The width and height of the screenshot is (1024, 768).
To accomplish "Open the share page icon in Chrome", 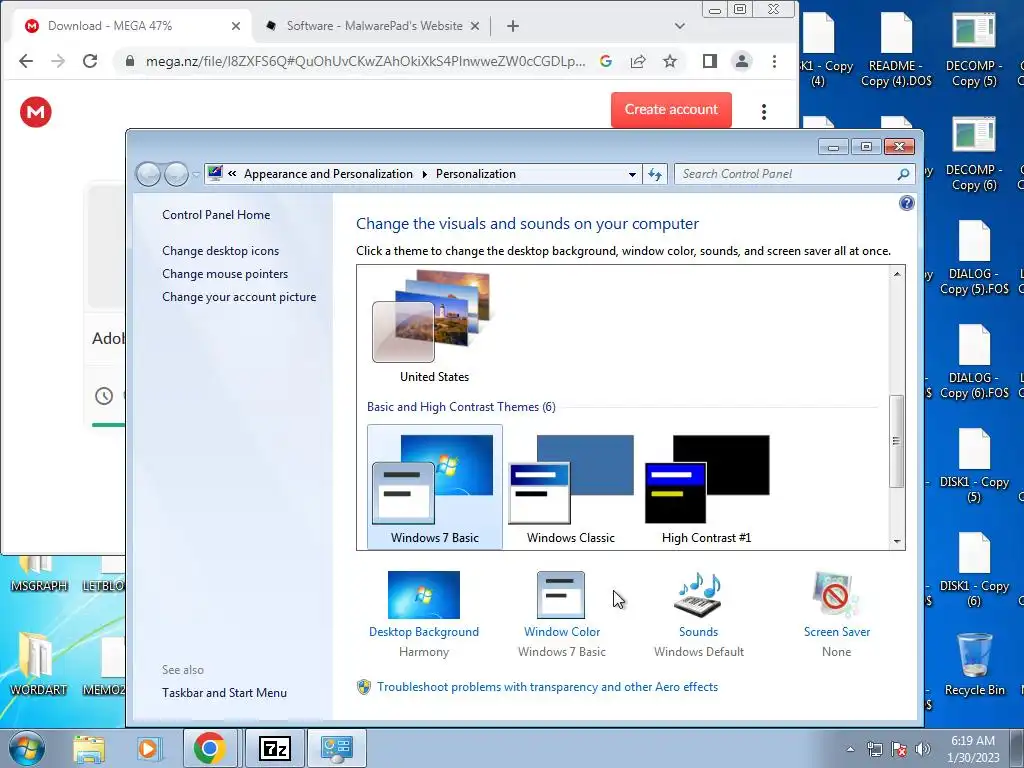I will [x=637, y=61].
